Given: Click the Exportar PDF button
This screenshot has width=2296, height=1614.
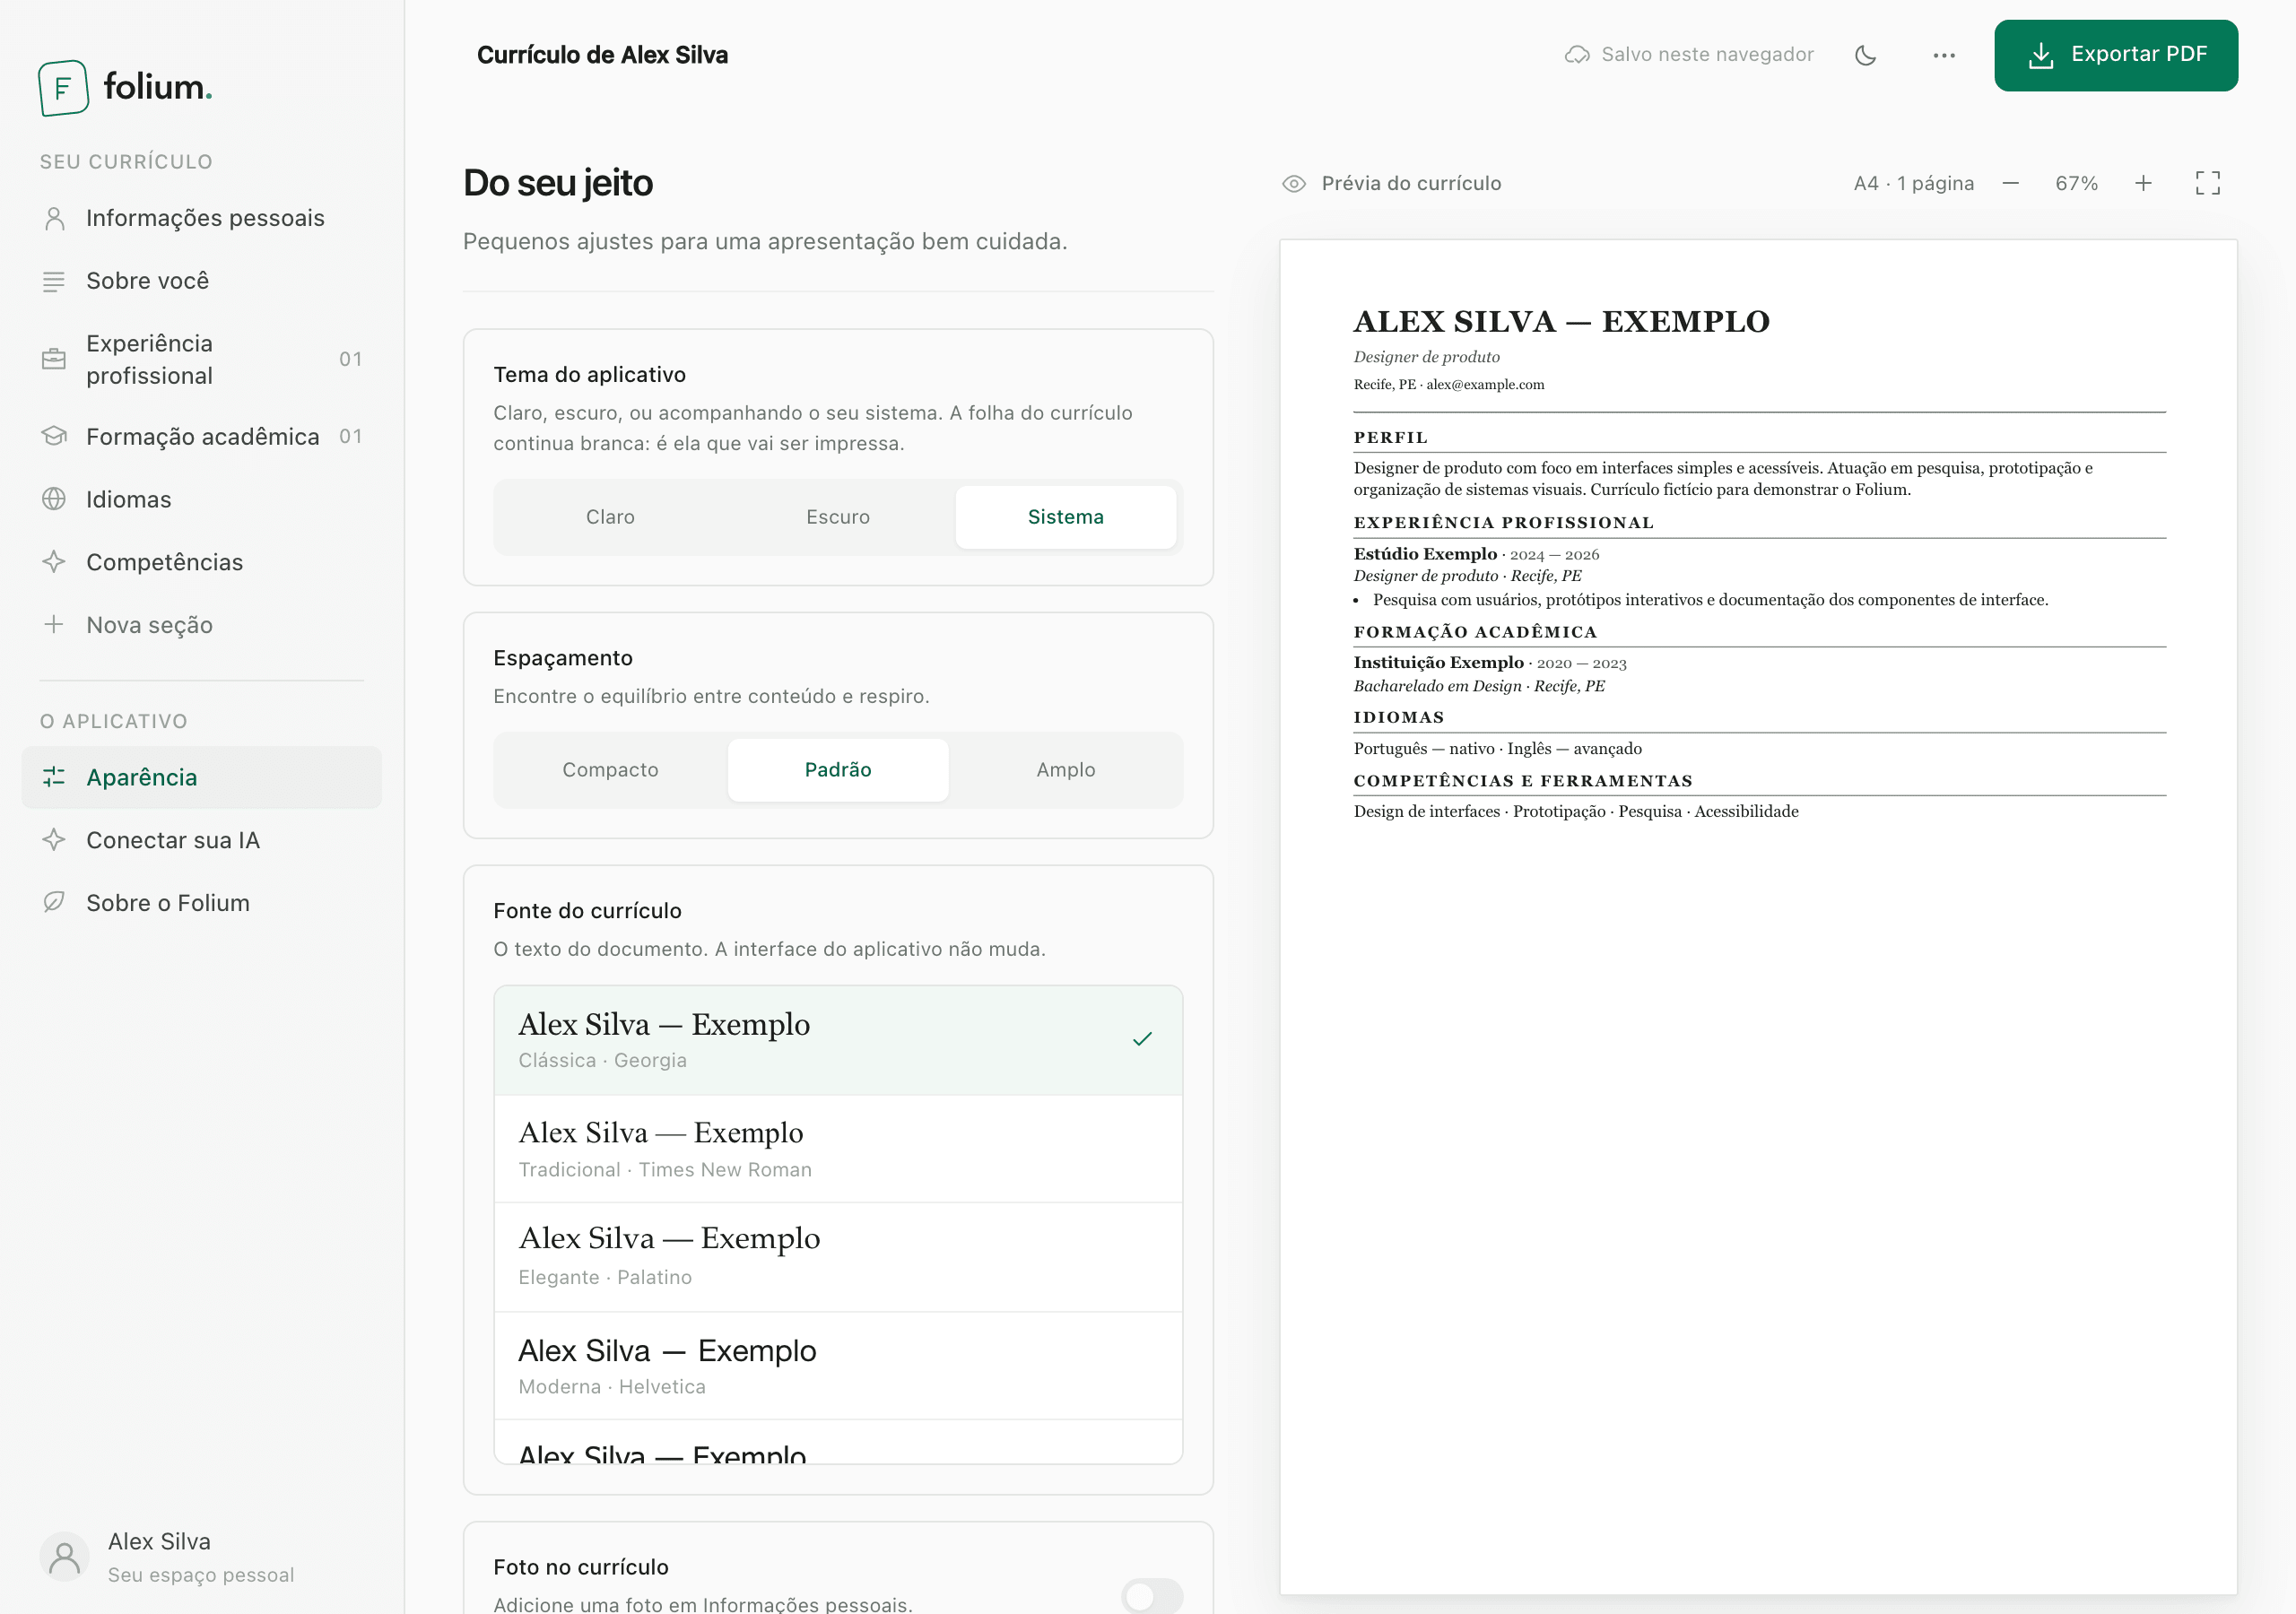Looking at the screenshot, I should [x=2116, y=56].
